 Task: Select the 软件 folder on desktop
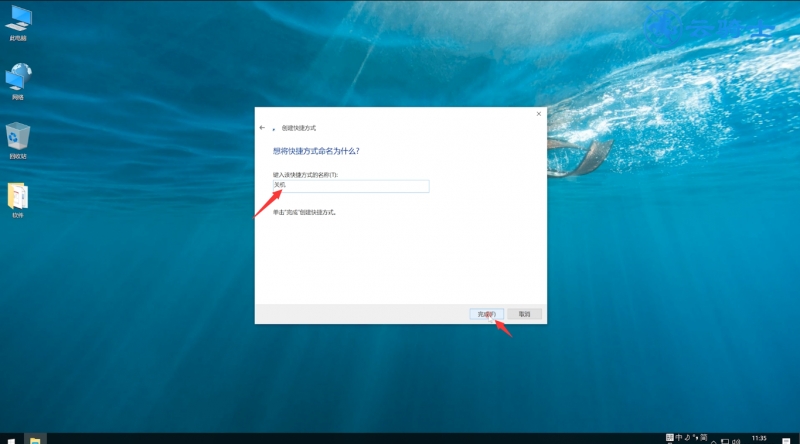coord(18,200)
